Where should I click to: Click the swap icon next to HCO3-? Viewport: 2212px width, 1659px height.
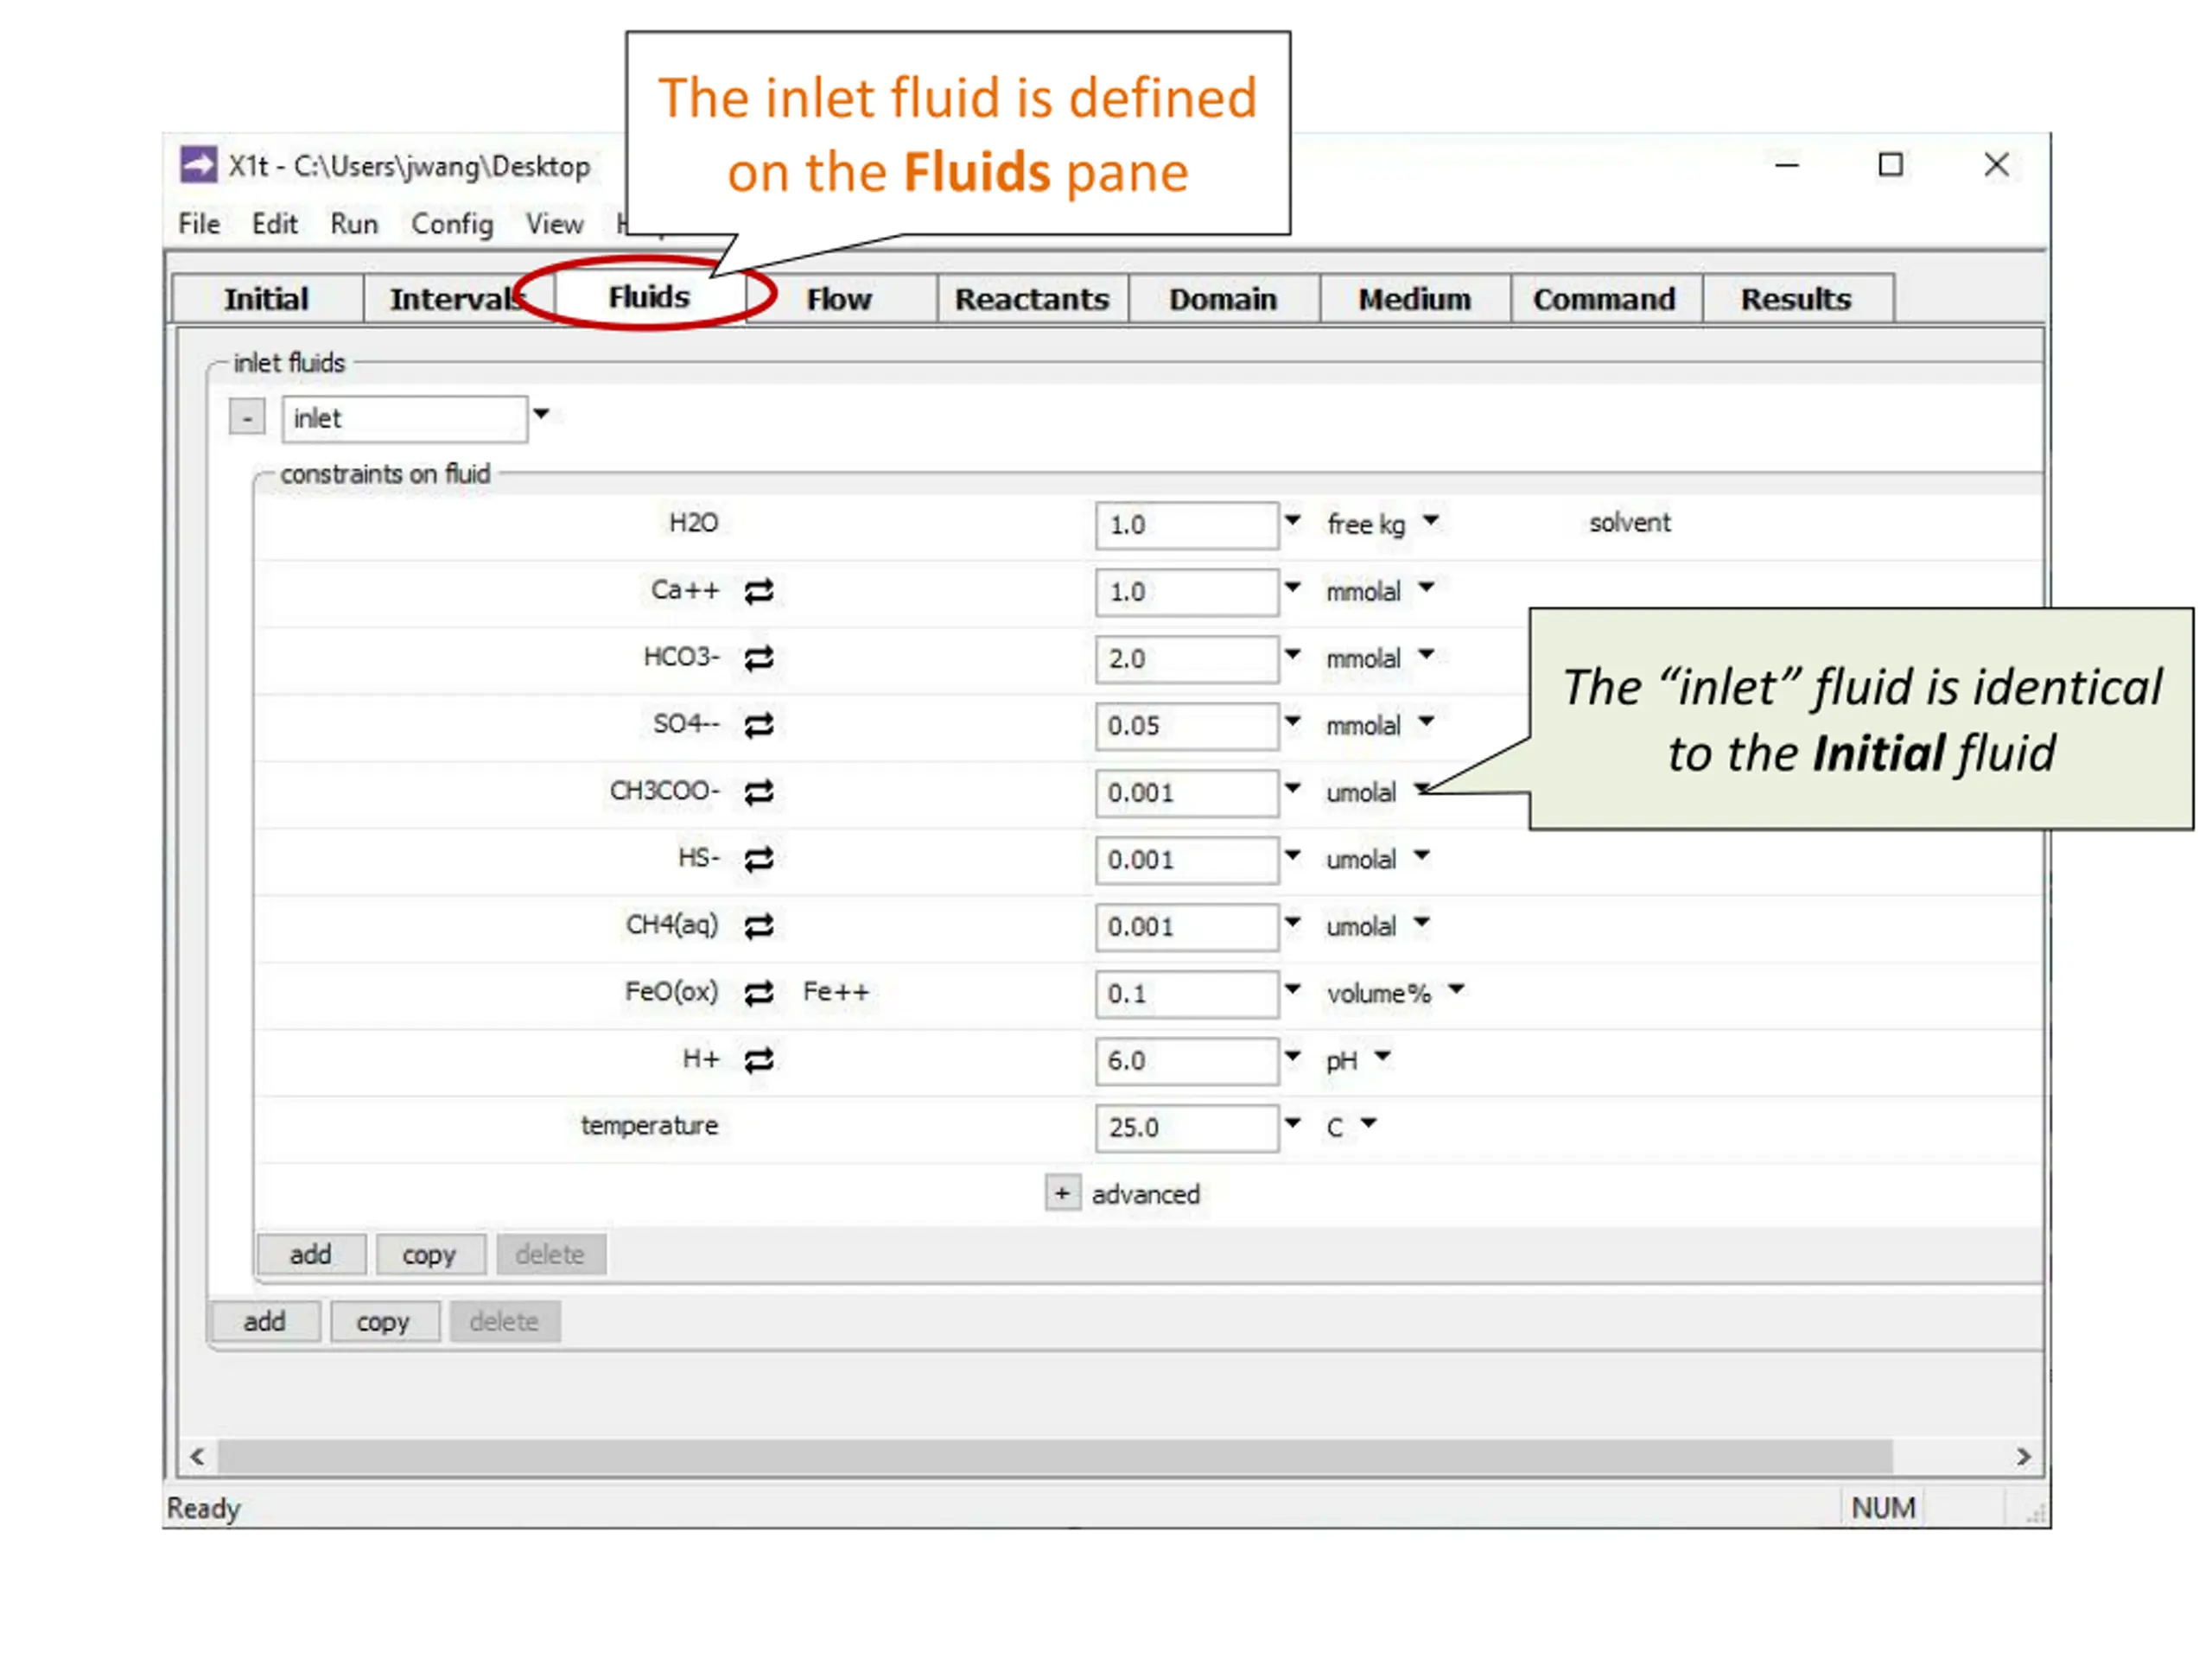(x=759, y=658)
